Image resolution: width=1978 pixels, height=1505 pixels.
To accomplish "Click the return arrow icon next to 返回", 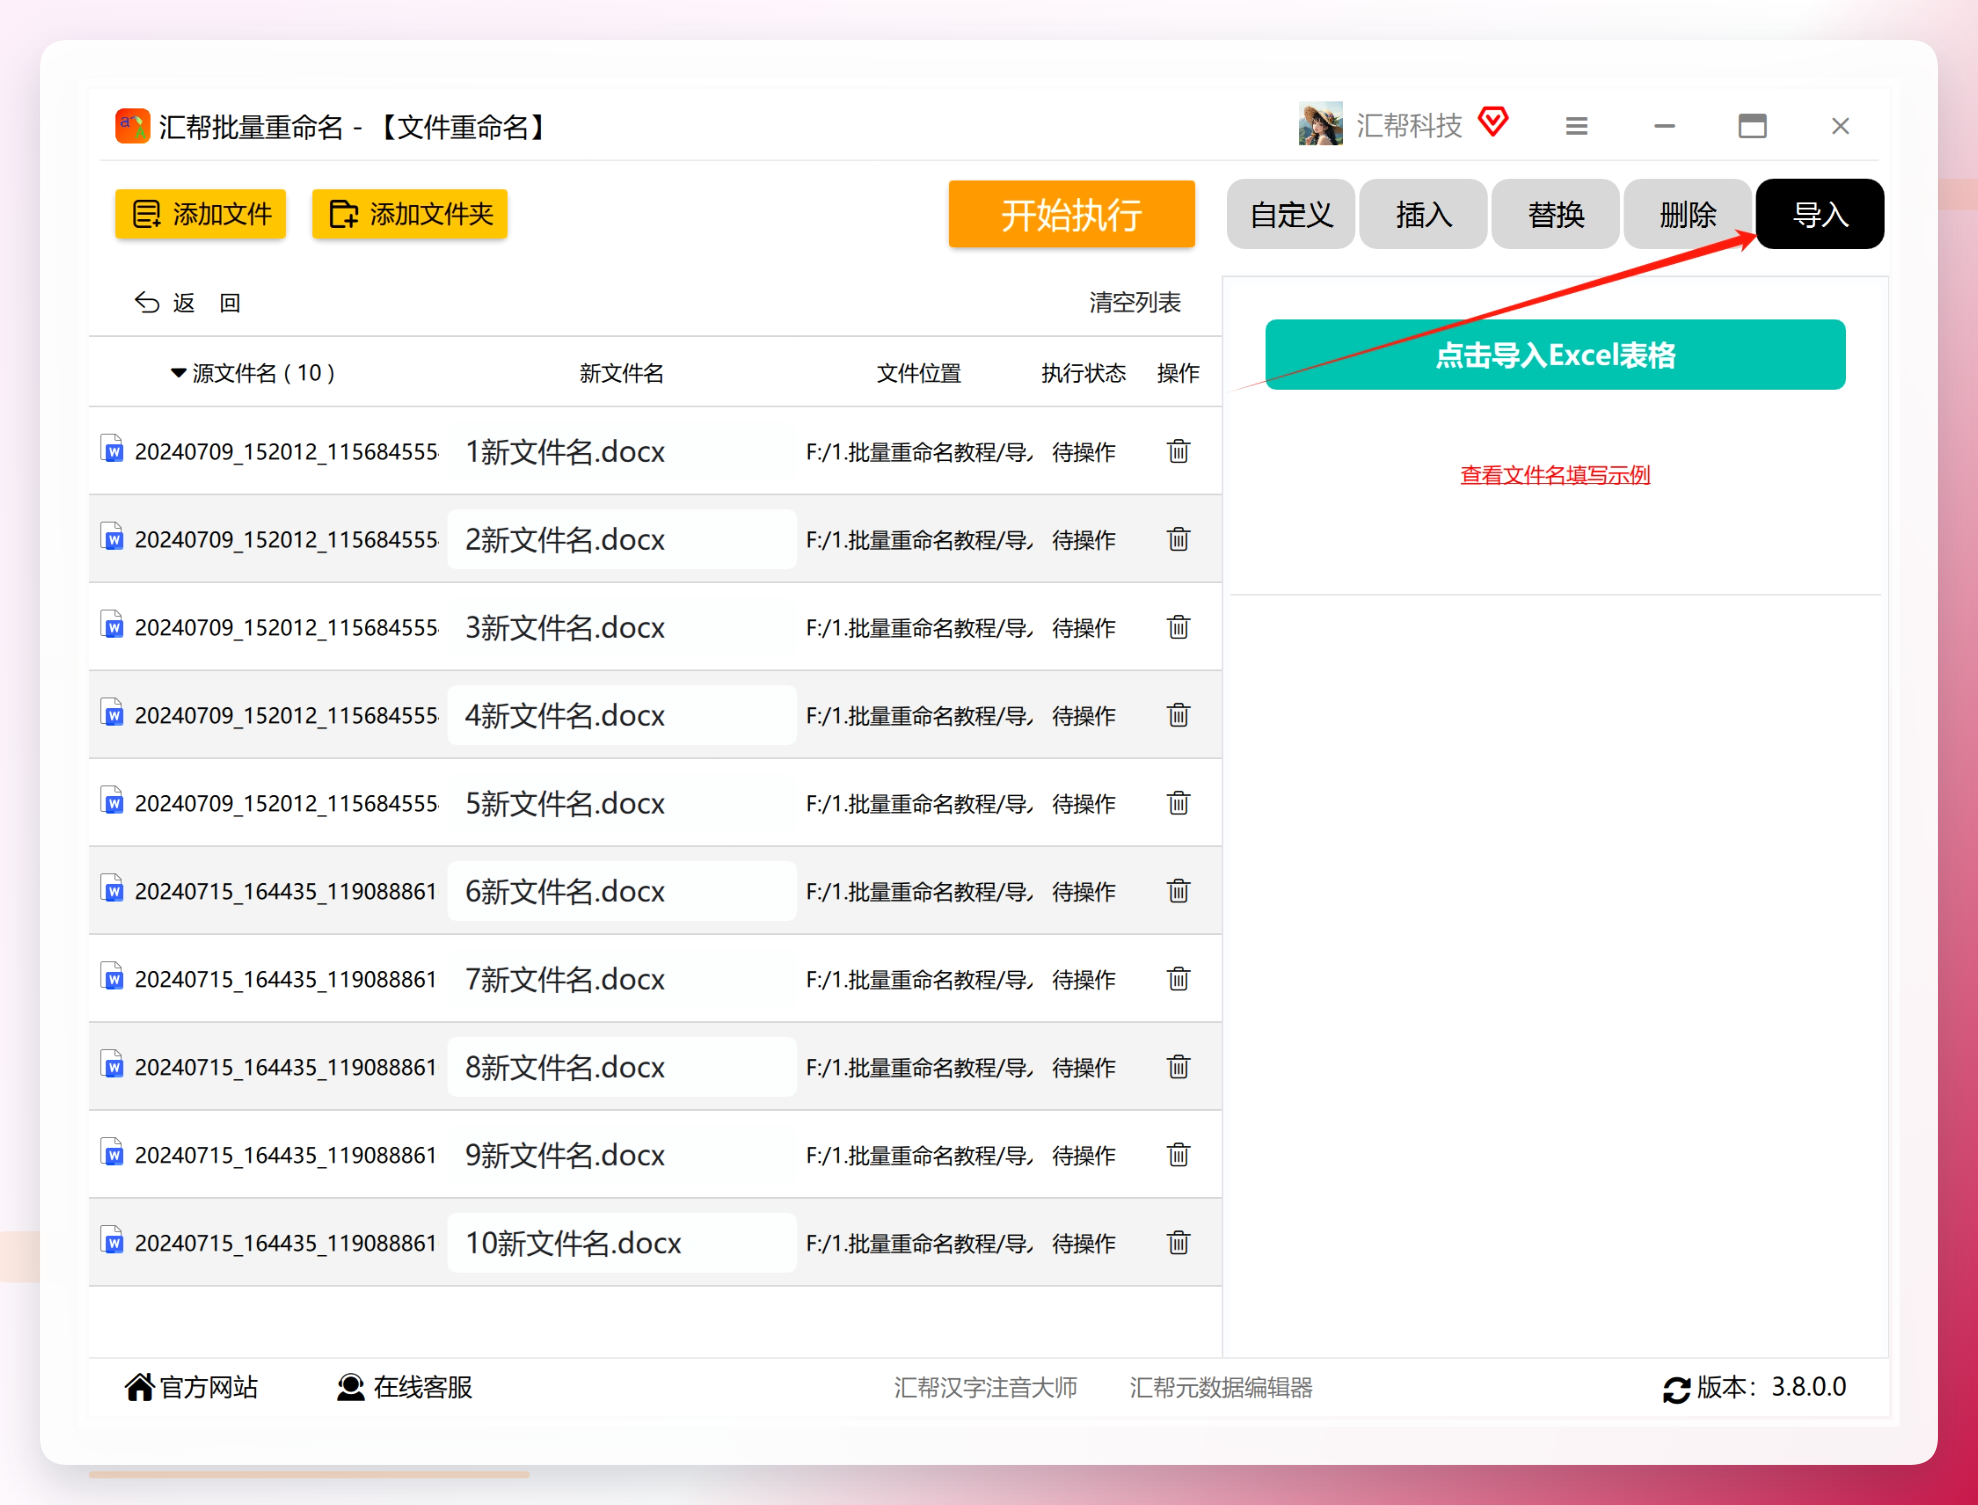I will point(147,302).
